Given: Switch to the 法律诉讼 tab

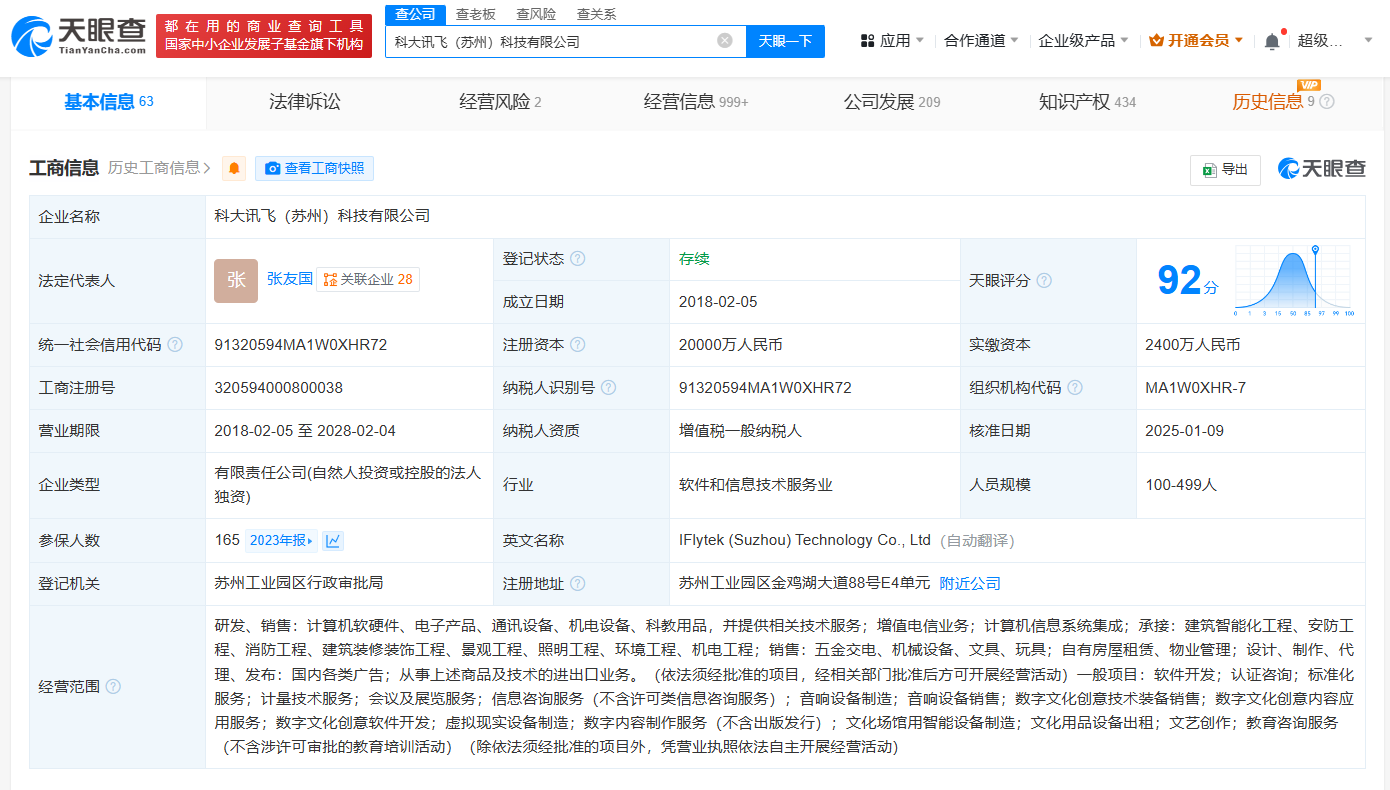Looking at the screenshot, I should tap(304, 102).
